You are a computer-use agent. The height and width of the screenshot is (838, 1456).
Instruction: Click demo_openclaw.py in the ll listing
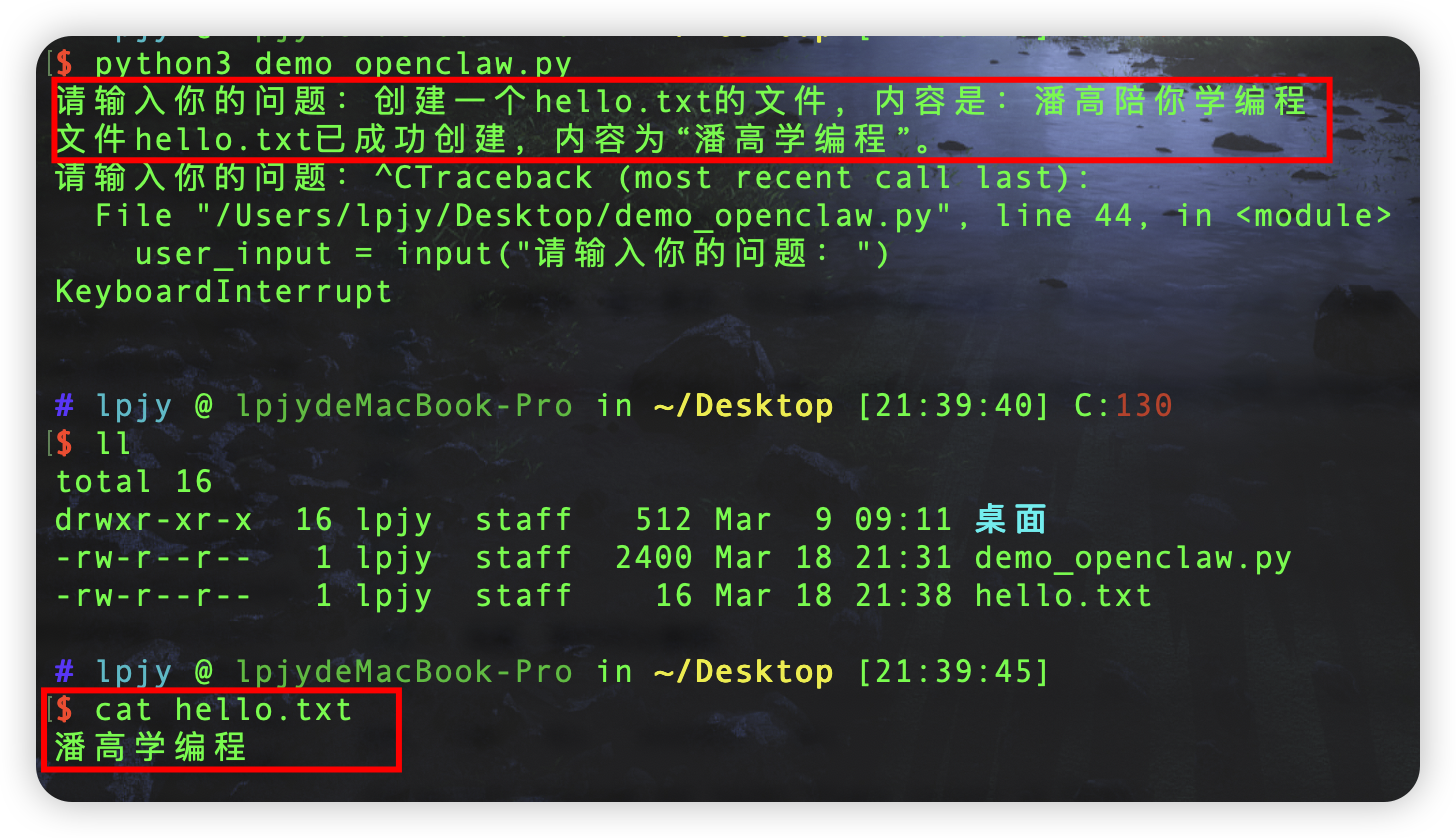(x=1133, y=558)
